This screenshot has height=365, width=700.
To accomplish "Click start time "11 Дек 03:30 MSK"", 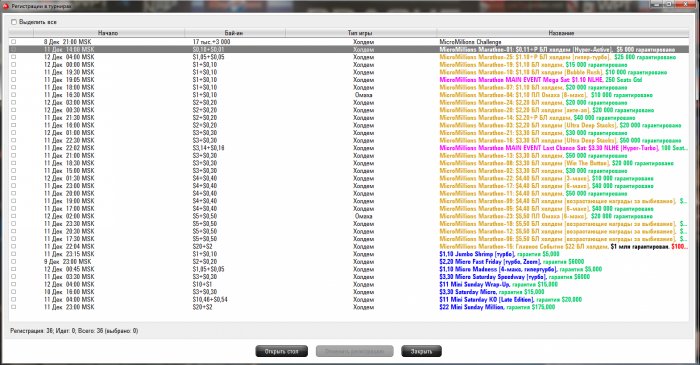I will 69,277.
